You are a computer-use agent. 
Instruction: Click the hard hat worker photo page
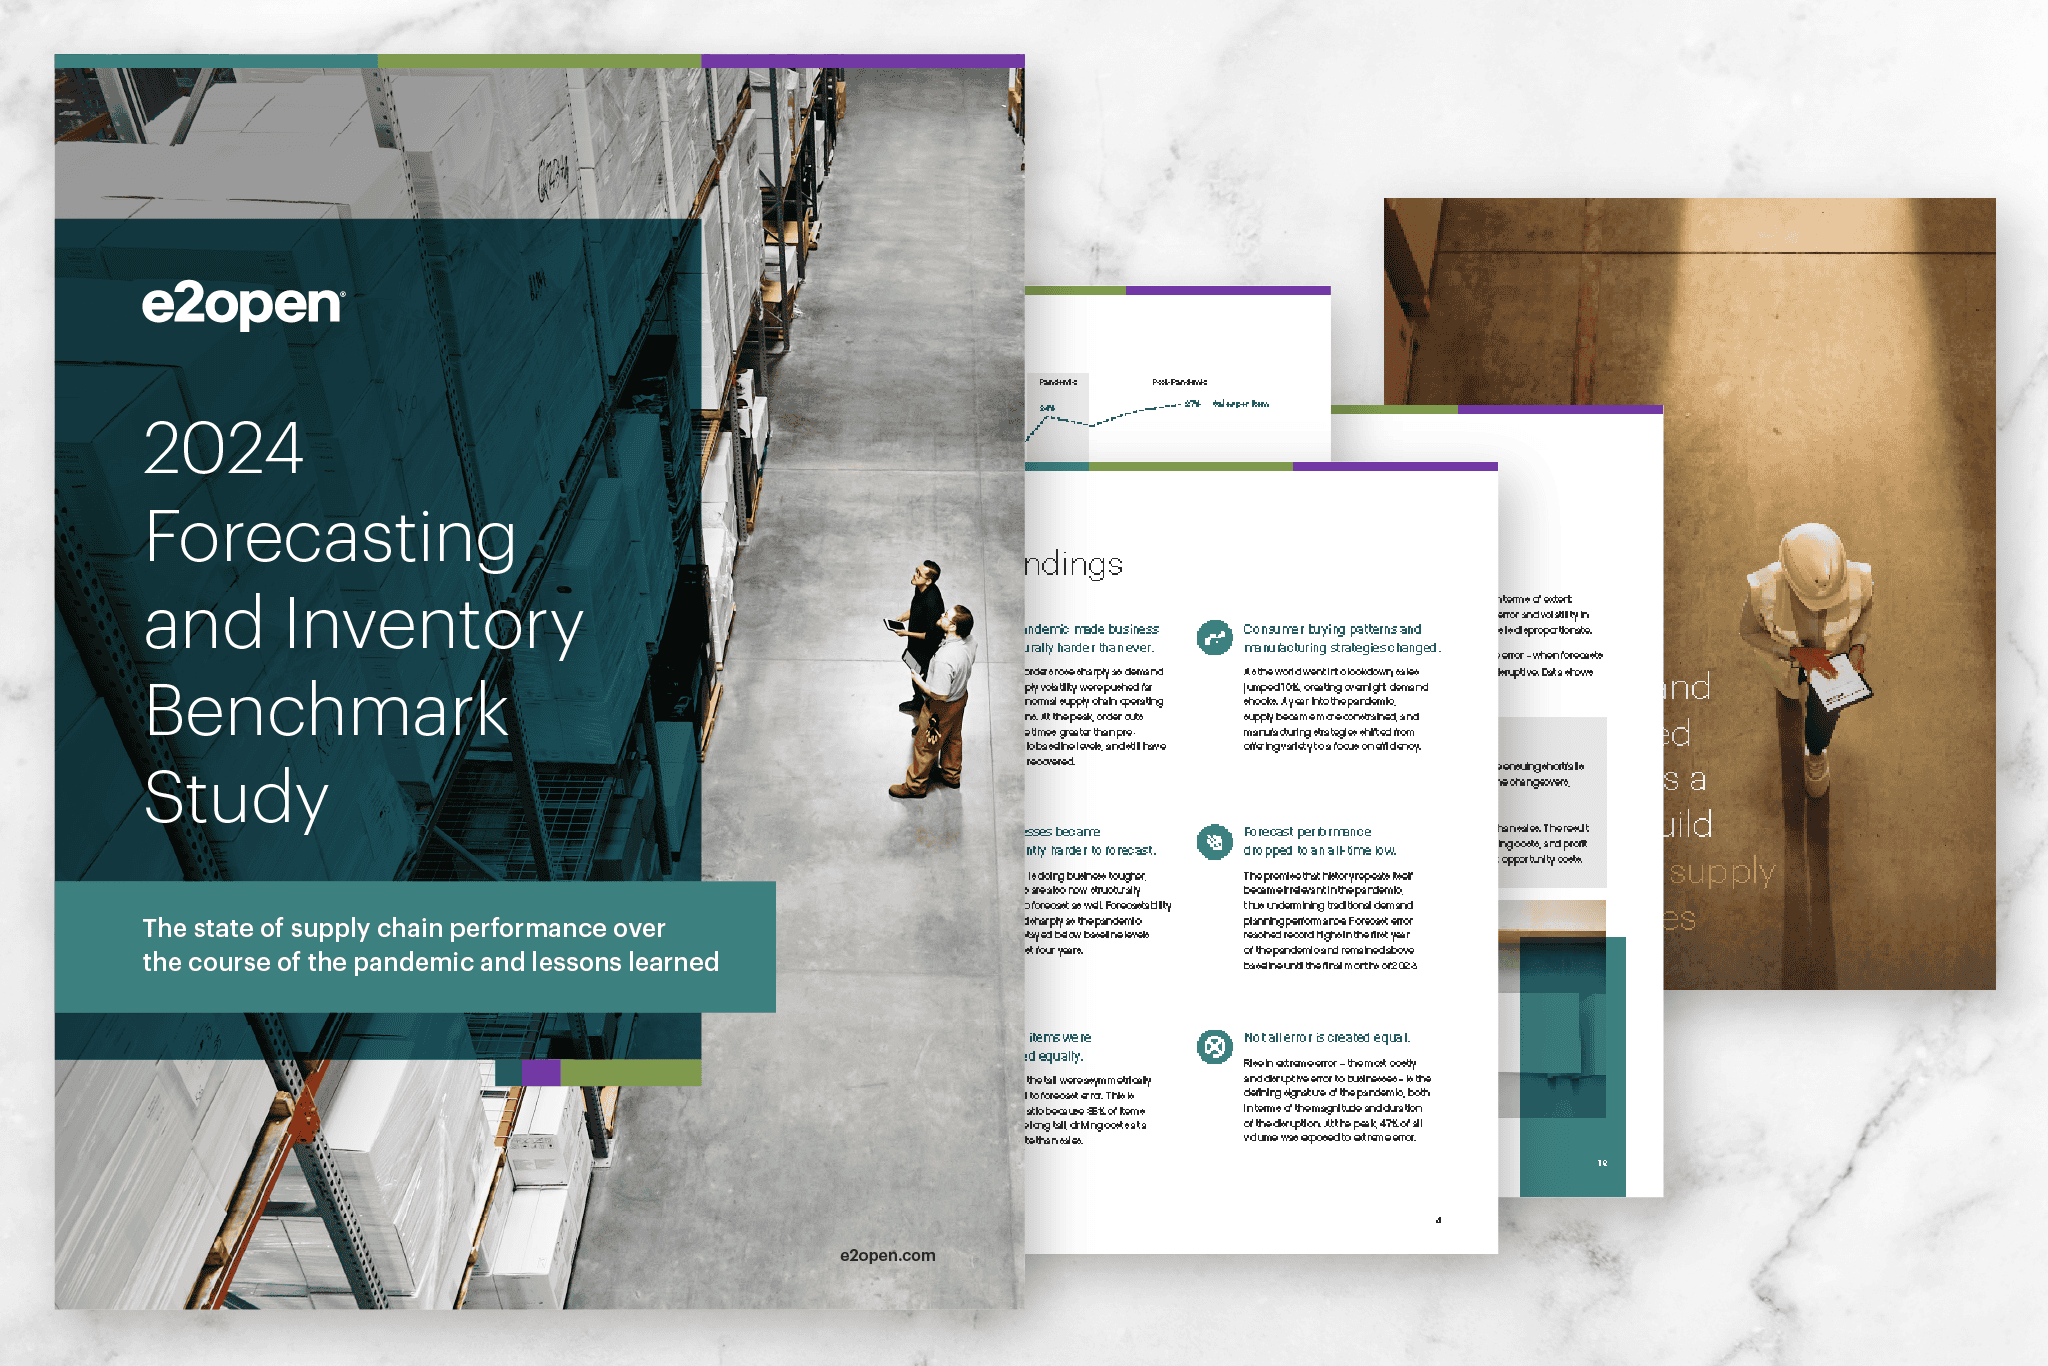tap(1810, 640)
